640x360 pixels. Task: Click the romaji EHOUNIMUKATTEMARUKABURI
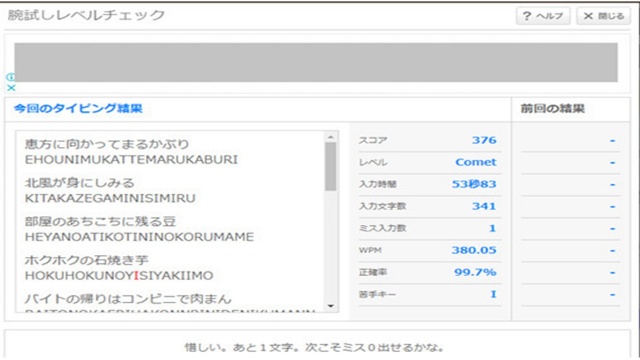[x=131, y=160]
